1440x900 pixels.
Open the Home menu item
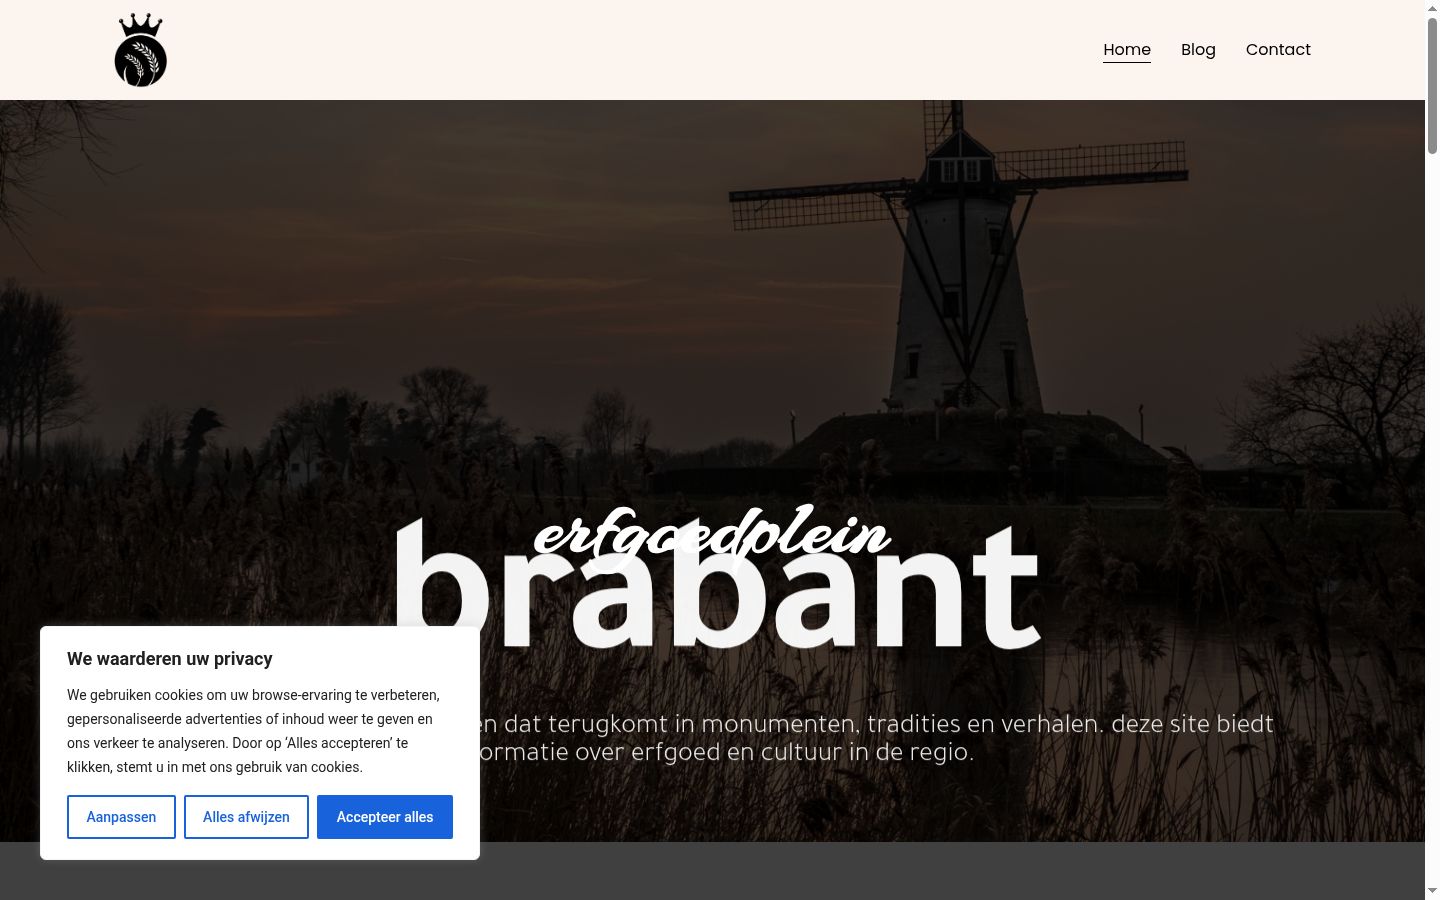(x=1127, y=50)
